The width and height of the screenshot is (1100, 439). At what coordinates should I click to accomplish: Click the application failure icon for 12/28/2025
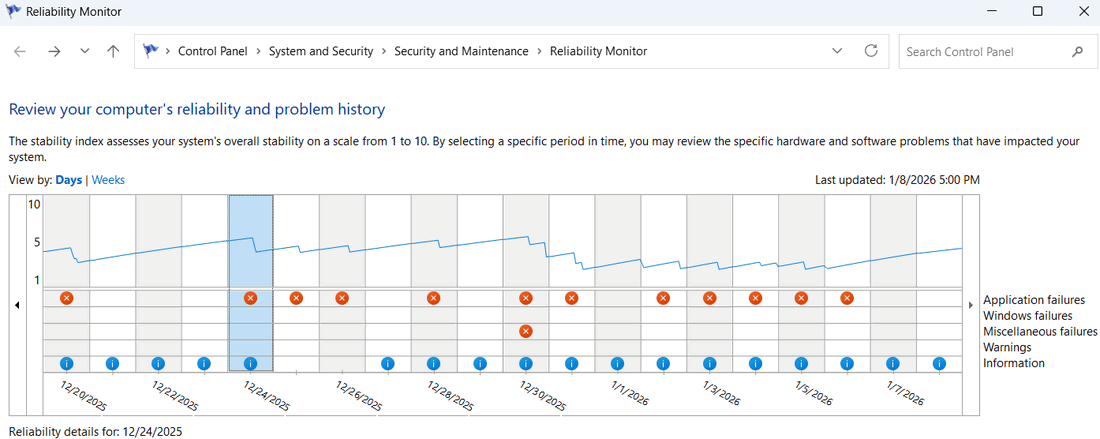click(434, 298)
